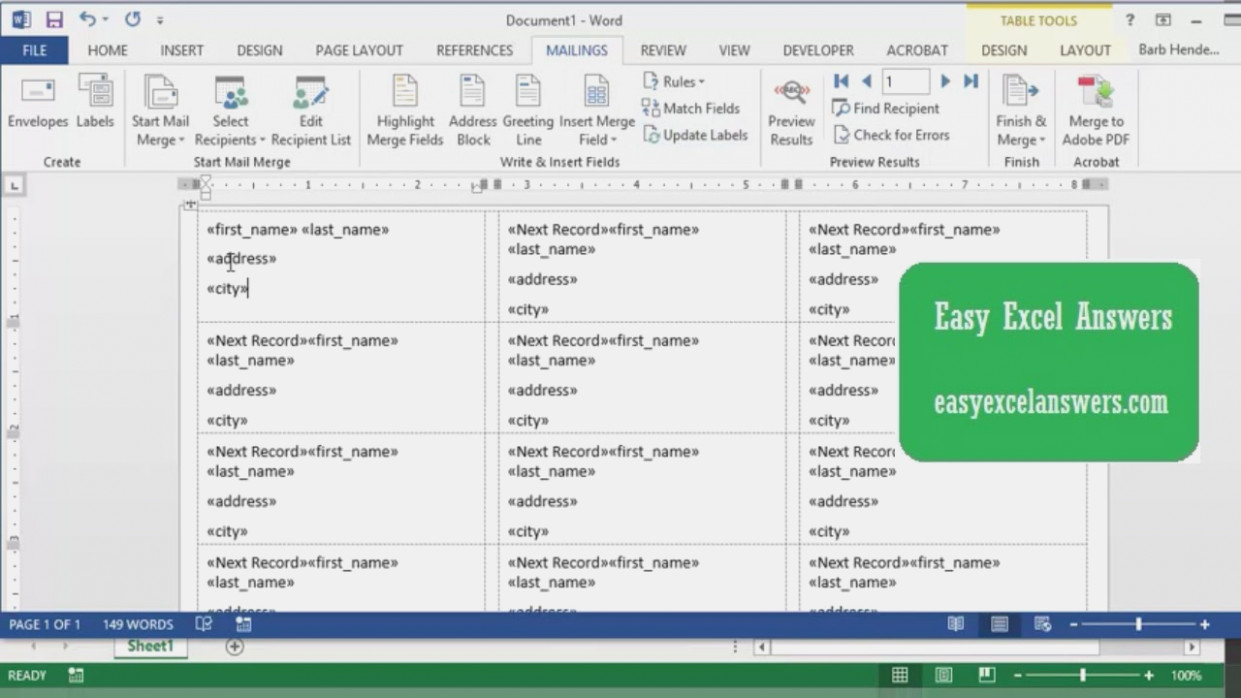The image size is (1241, 698).
Task: Click Merge to Adobe PDF
Action: pyautogui.click(x=1094, y=105)
